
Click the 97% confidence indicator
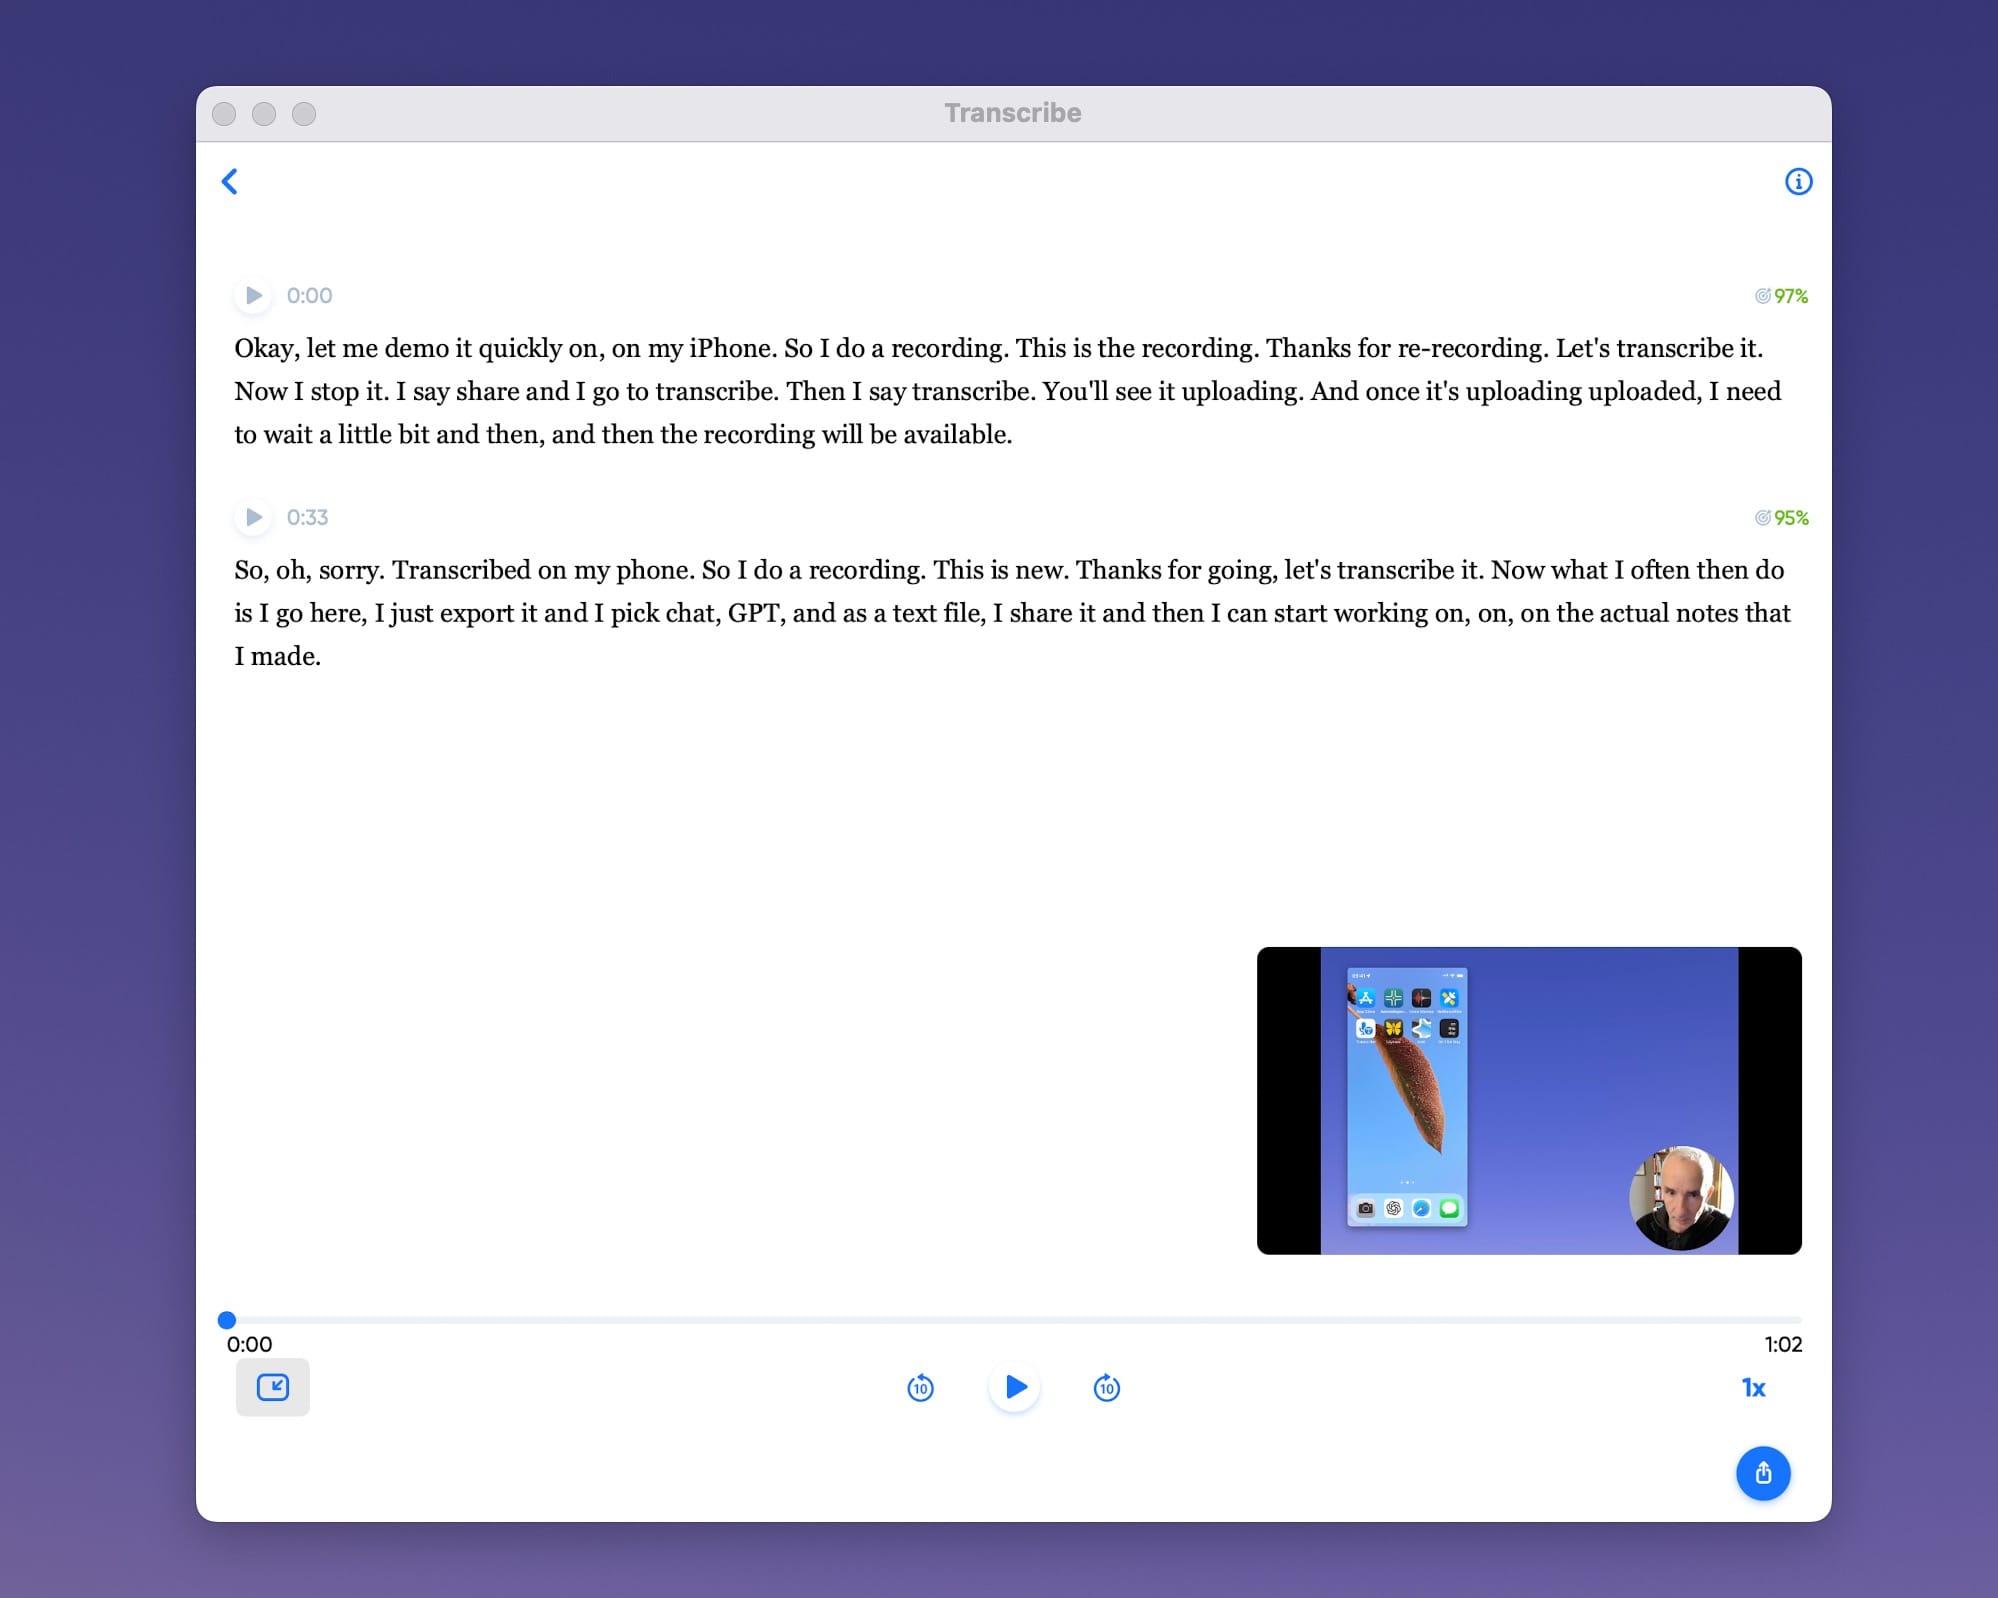point(1781,296)
